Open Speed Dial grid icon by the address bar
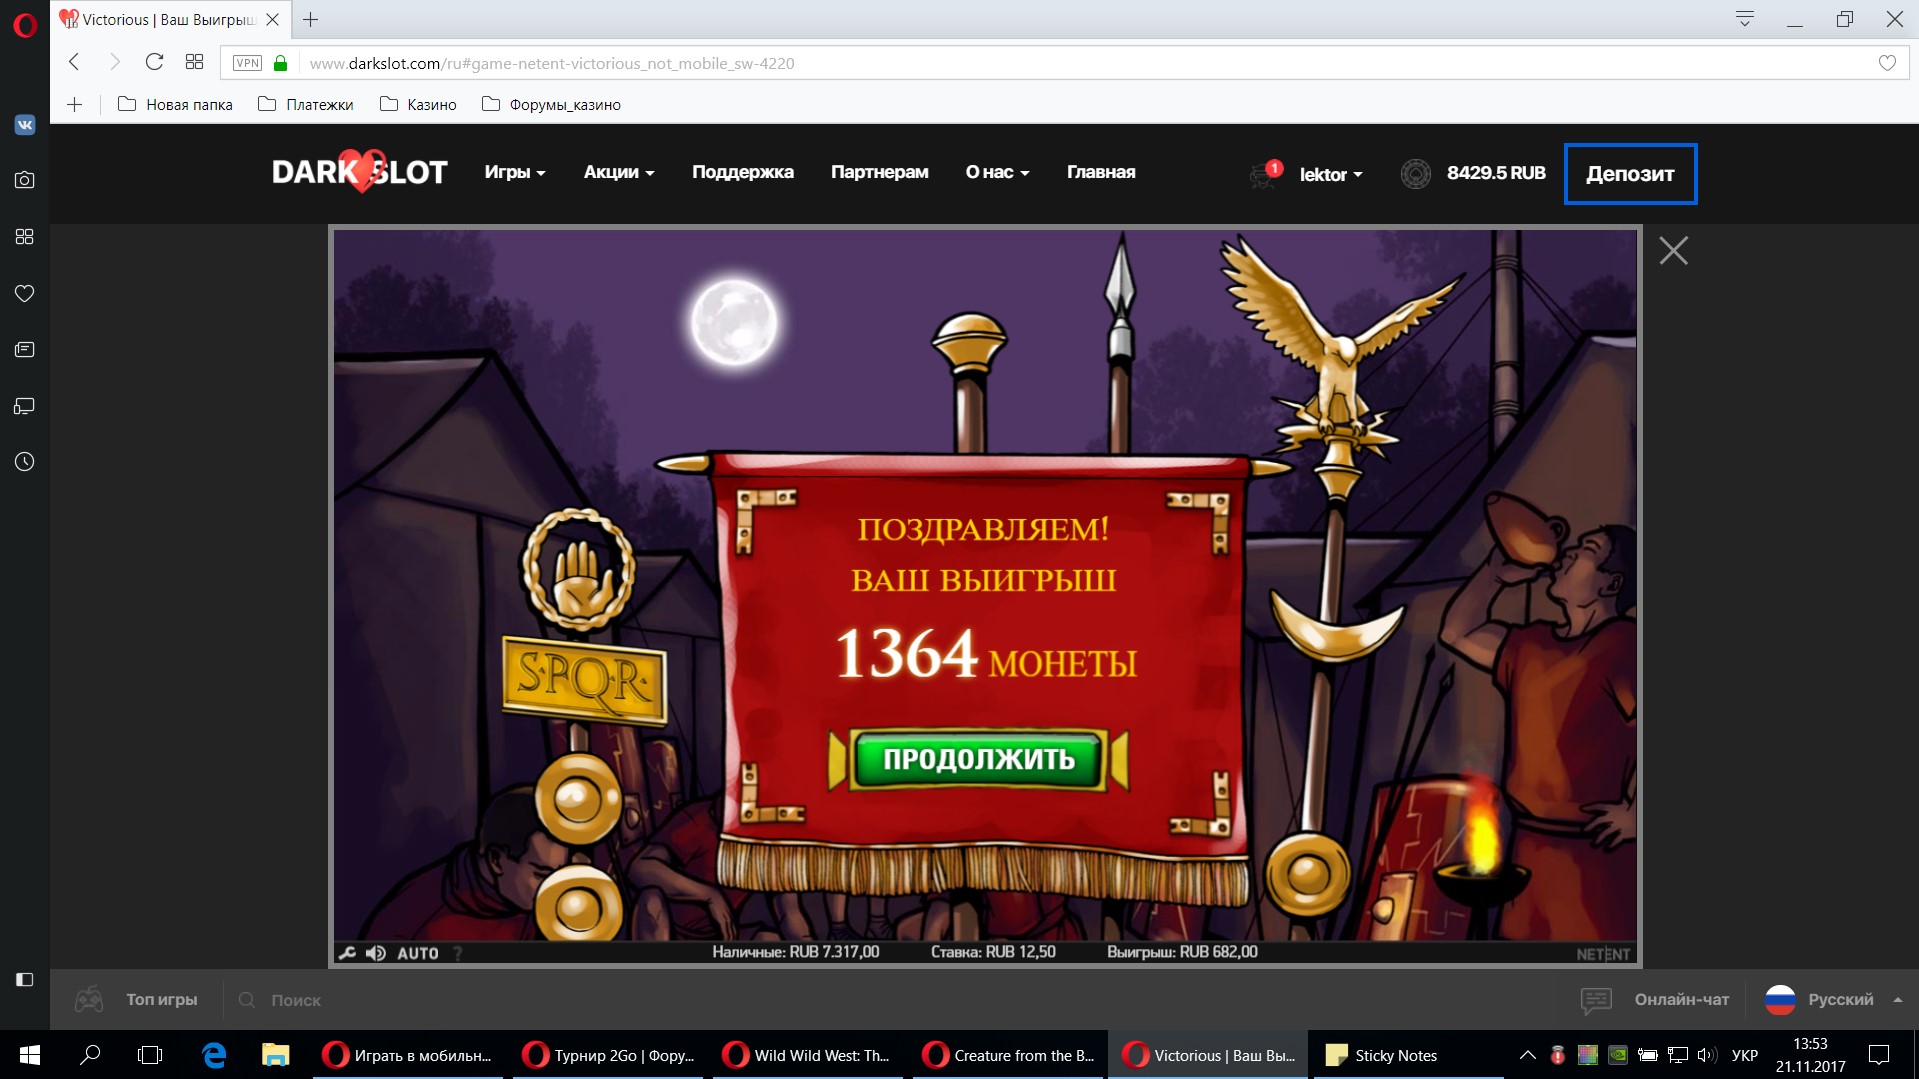This screenshot has height=1079, width=1919. click(194, 62)
